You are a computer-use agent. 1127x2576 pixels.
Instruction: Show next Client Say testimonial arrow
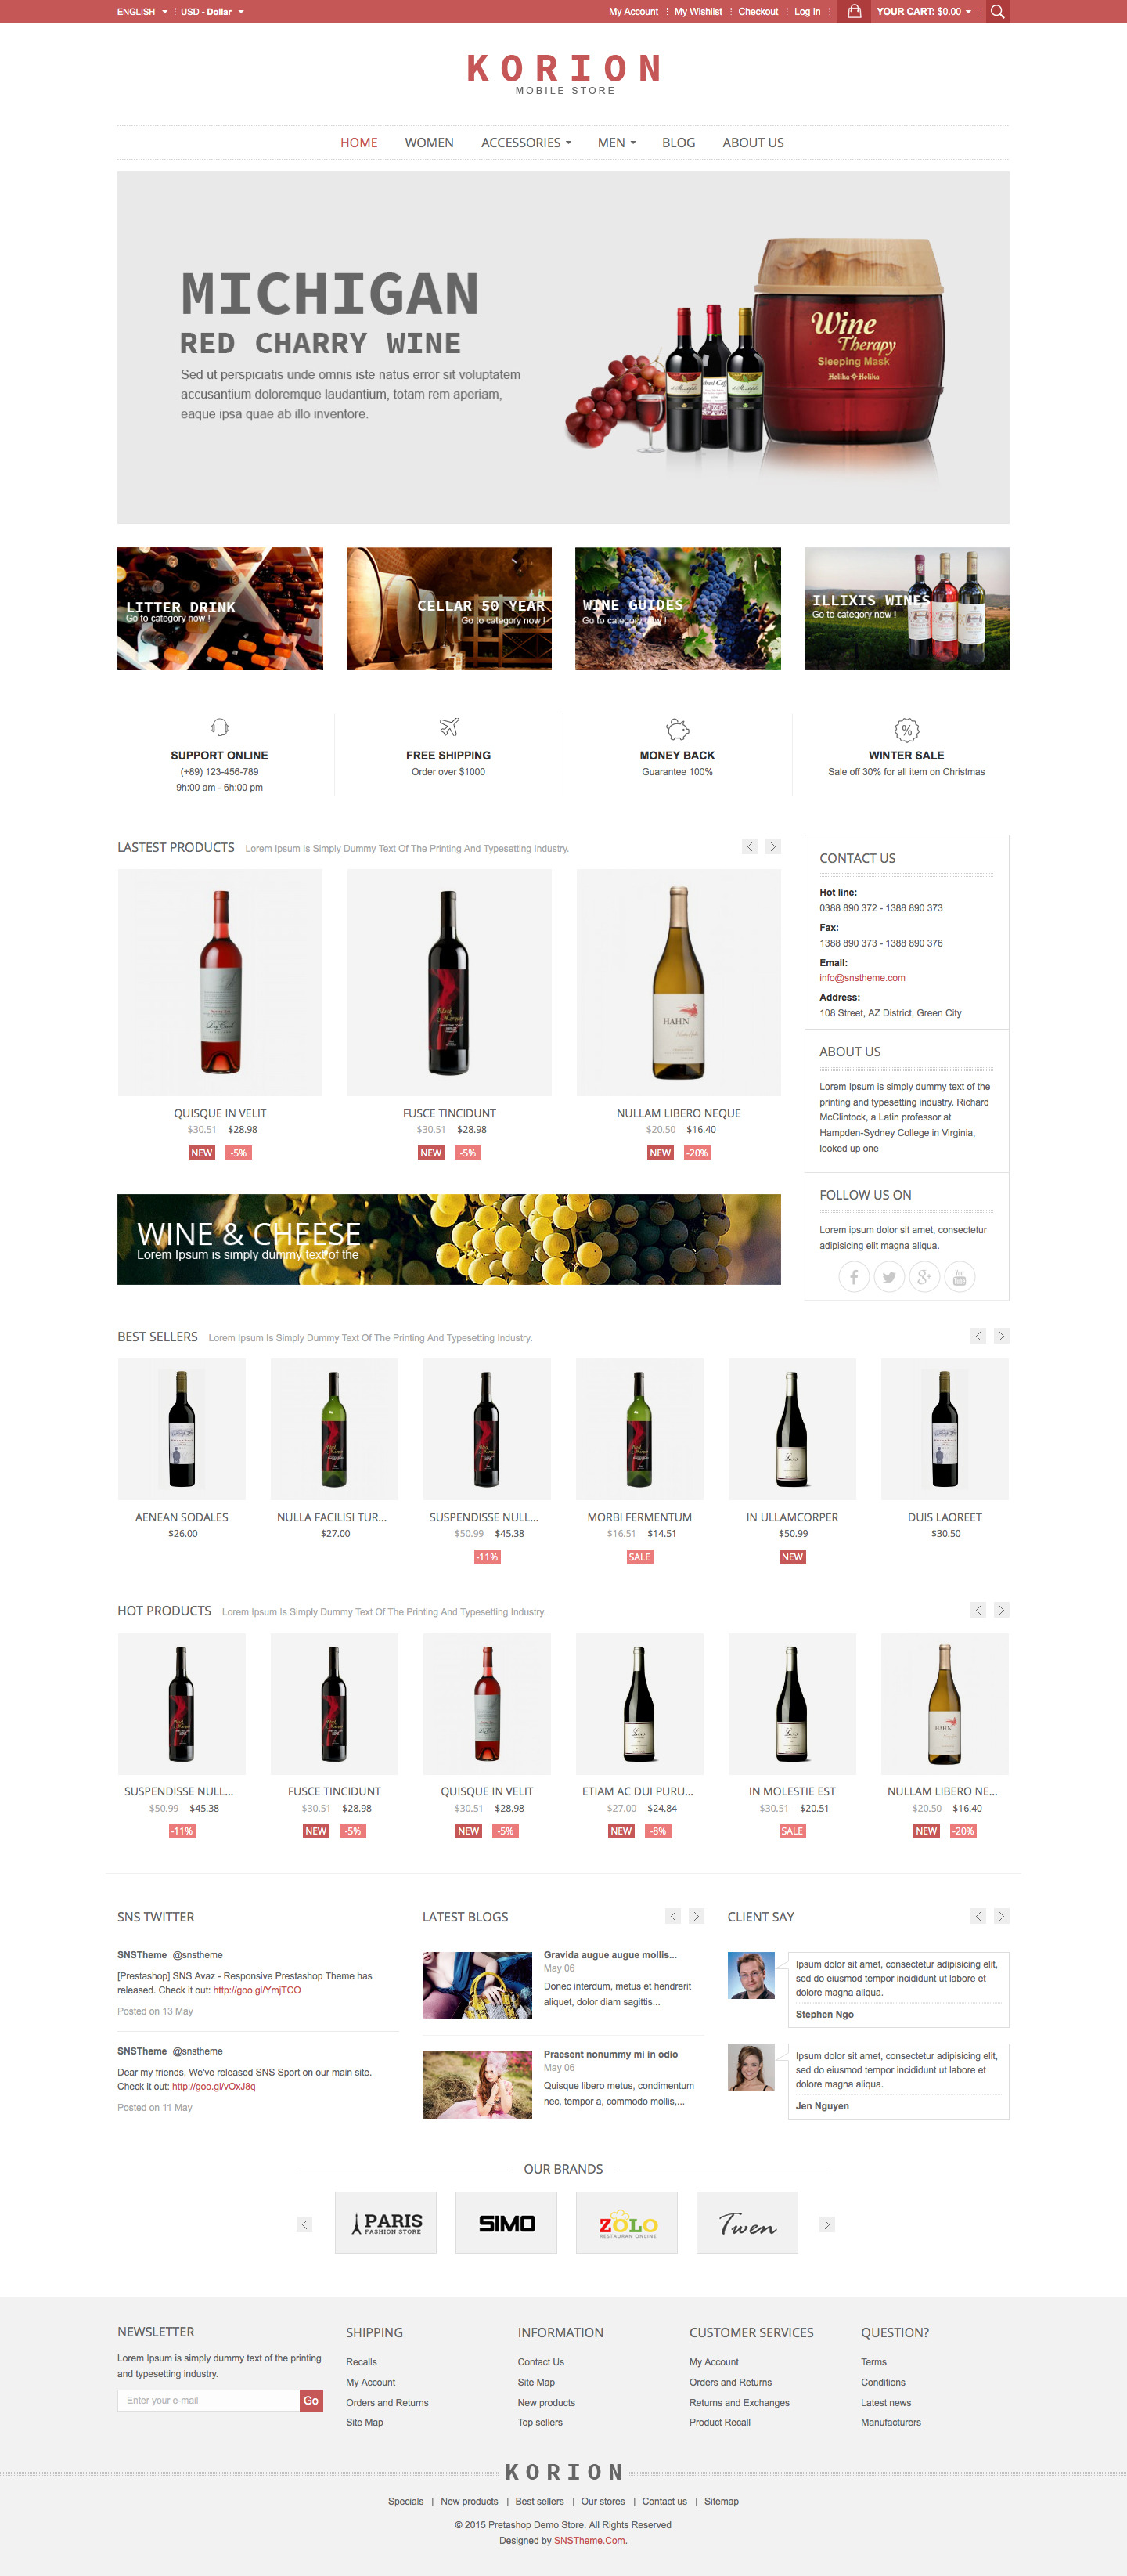[x=1001, y=1916]
